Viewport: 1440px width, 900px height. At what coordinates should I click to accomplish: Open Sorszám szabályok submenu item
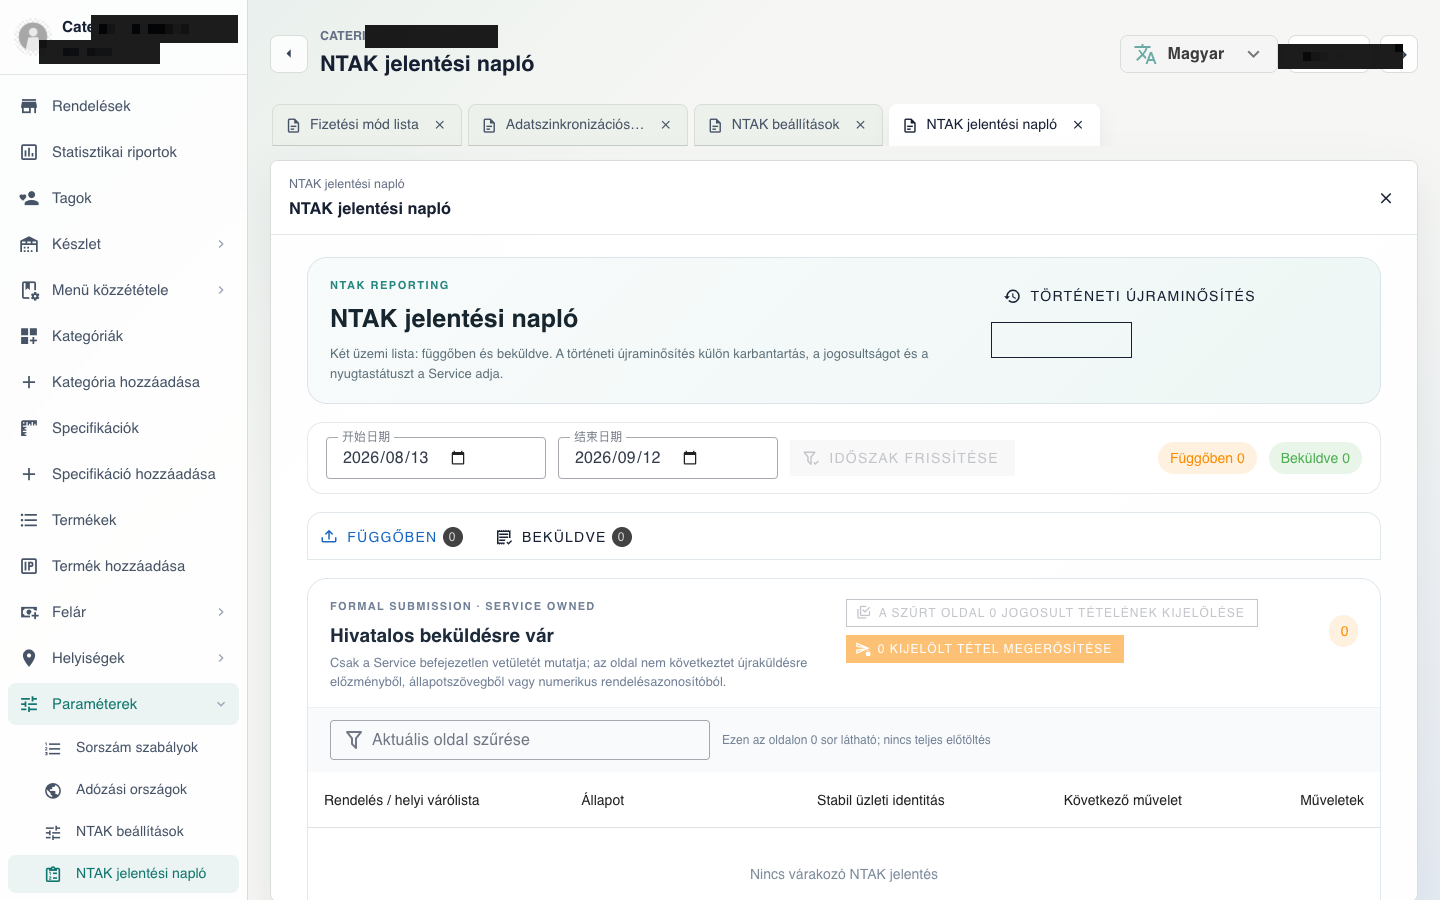click(123, 748)
